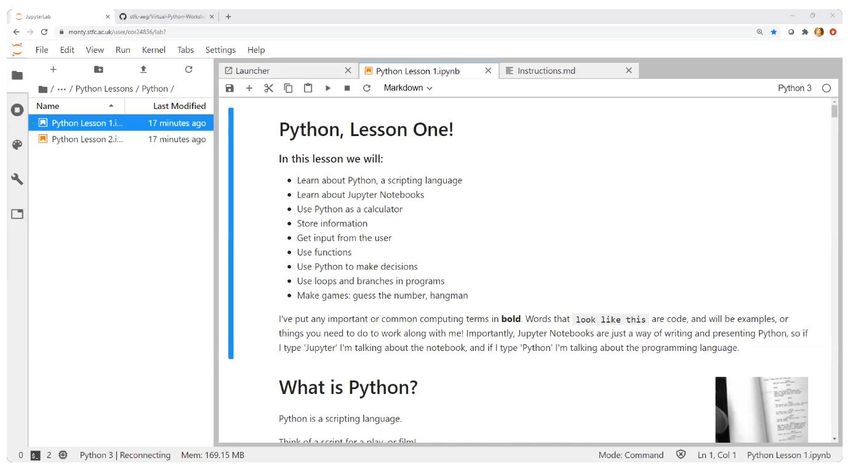Screen dimensions: 850x471
Task: Go to Python breadcrumb folder
Action: pos(155,89)
